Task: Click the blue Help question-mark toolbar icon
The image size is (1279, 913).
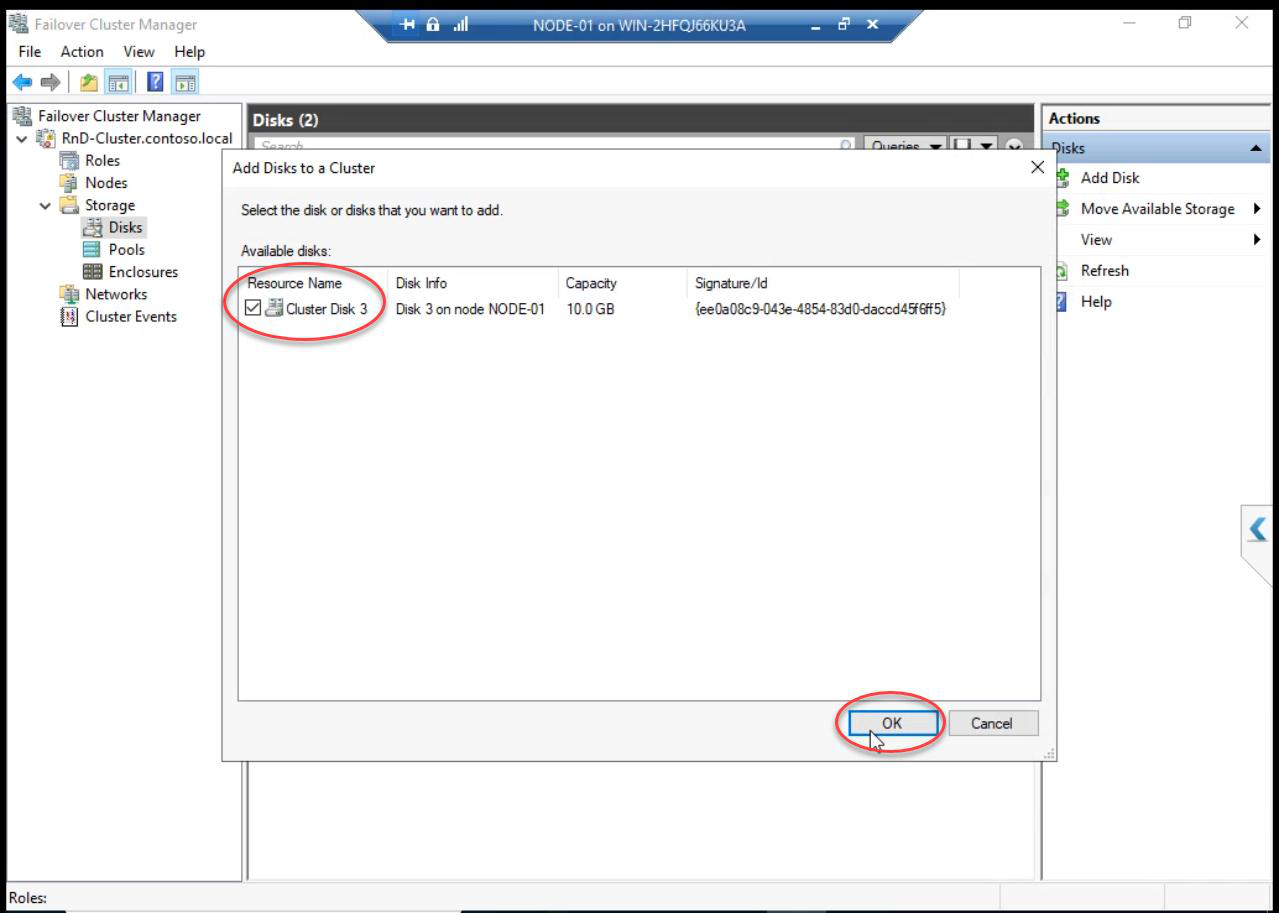Action: point(156,82)
